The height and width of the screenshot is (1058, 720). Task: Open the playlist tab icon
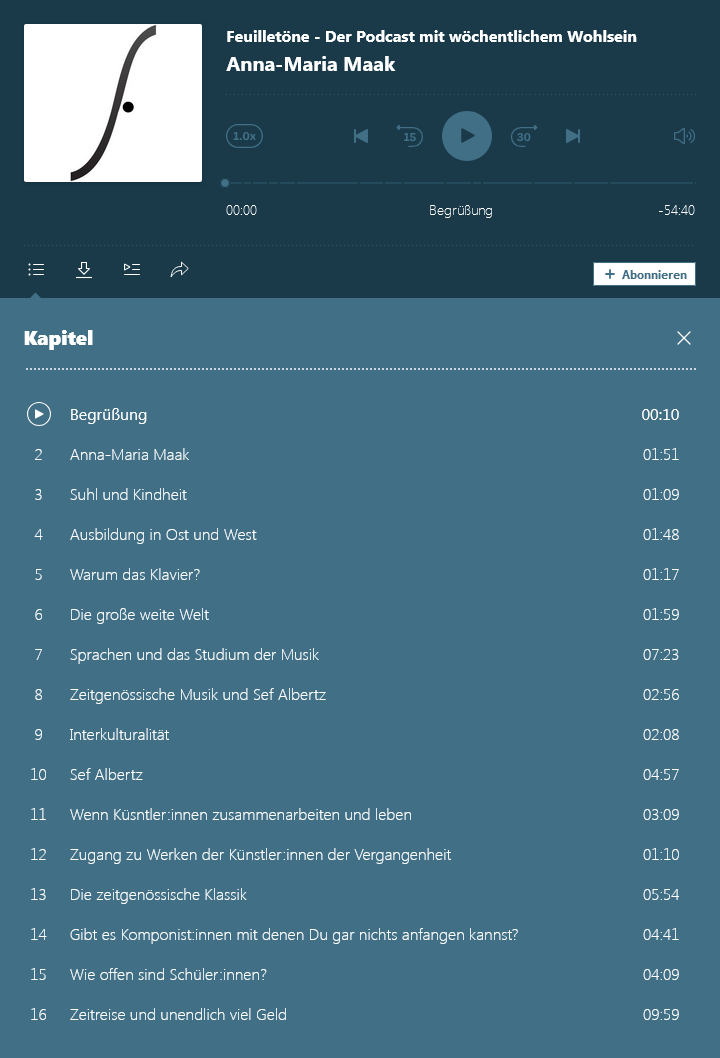(132, 270)
